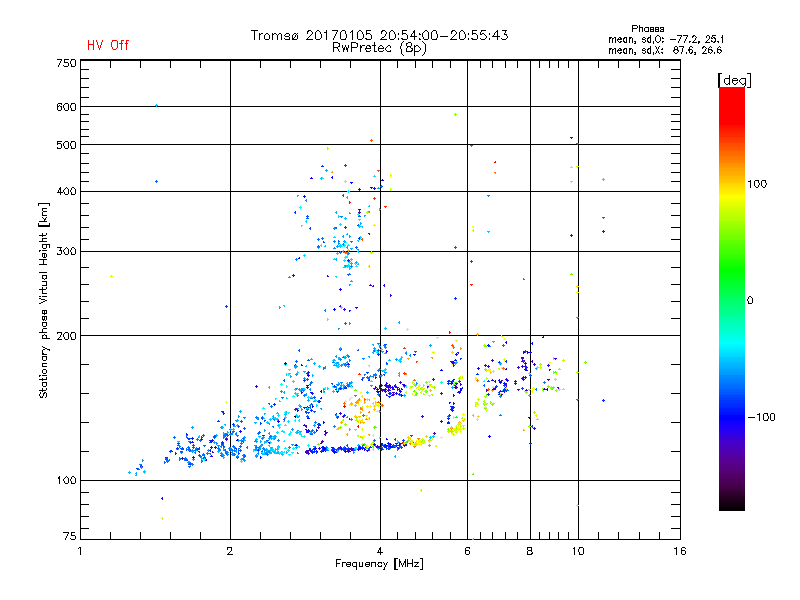This screenshot has width=800, height=600.
Task: Click the 'mean, sd,X: 87.6, 26.6' line
Action: (665, 50)
